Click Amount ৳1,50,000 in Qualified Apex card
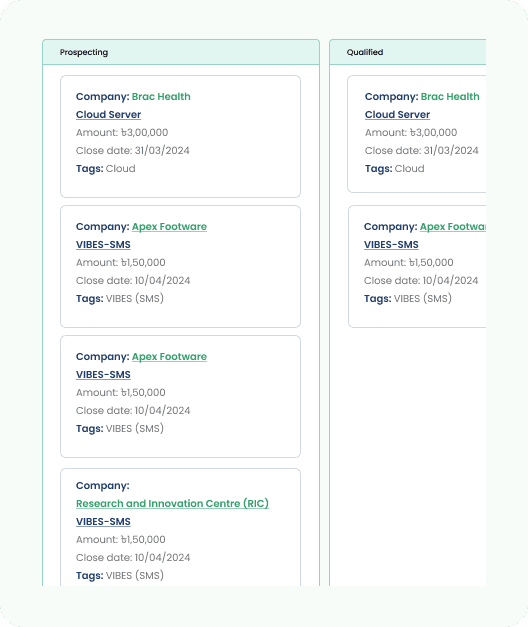This screenshot has height=627, width=528. click(x=408, y=262)
